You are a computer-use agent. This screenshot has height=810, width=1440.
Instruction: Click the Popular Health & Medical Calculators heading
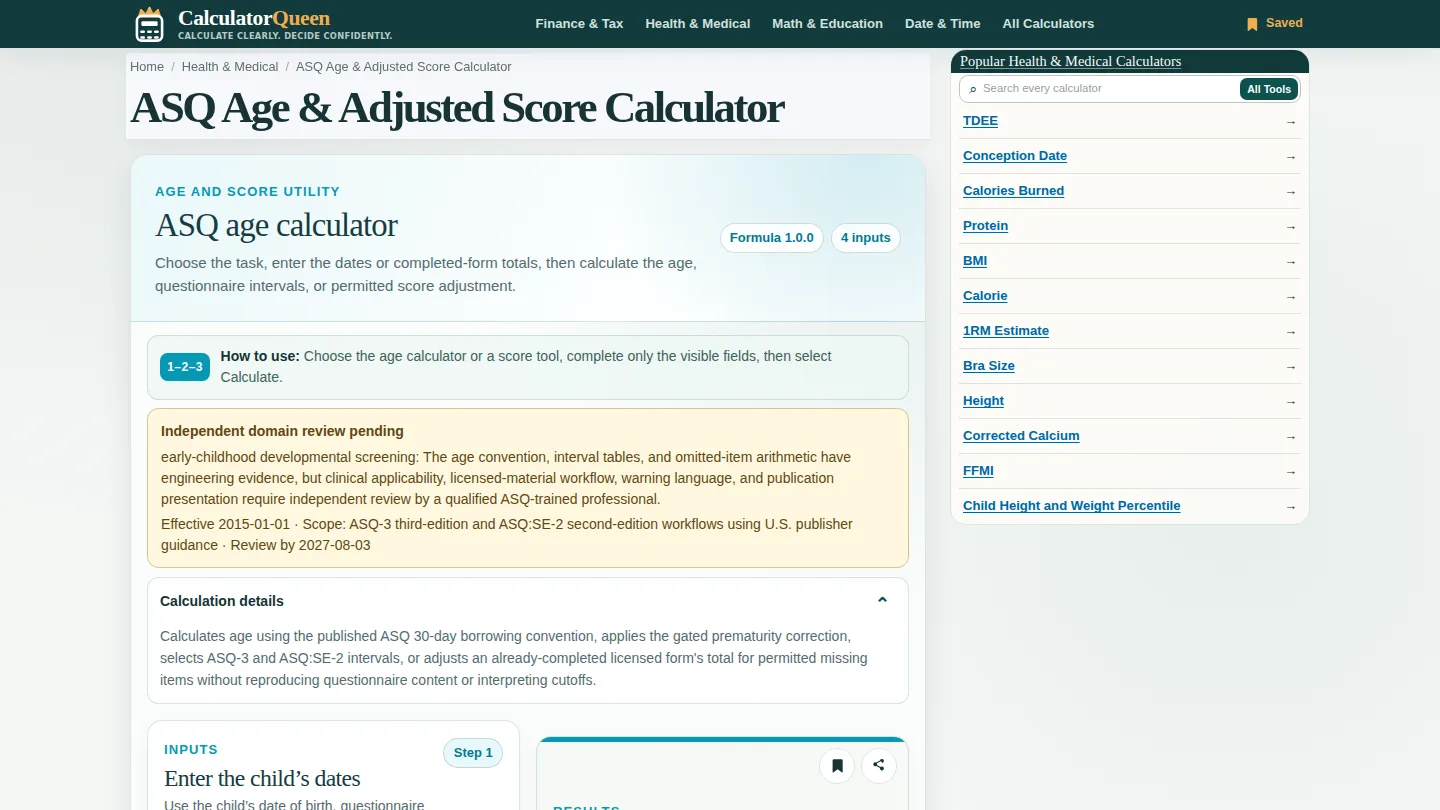coord(1070,62)
